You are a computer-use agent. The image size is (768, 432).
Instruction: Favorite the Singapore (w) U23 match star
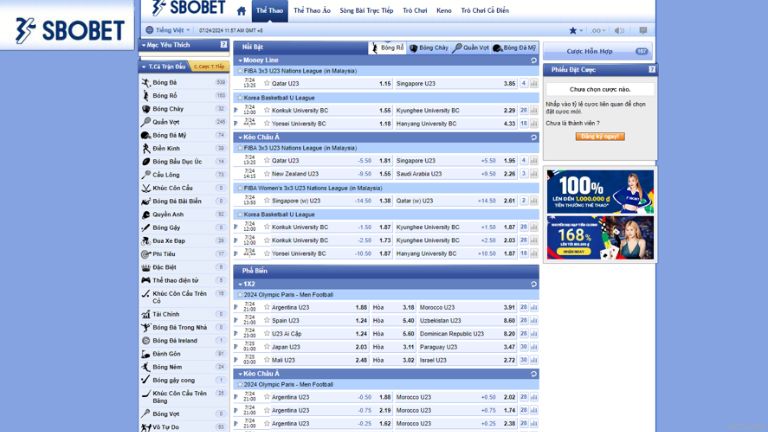267,200
